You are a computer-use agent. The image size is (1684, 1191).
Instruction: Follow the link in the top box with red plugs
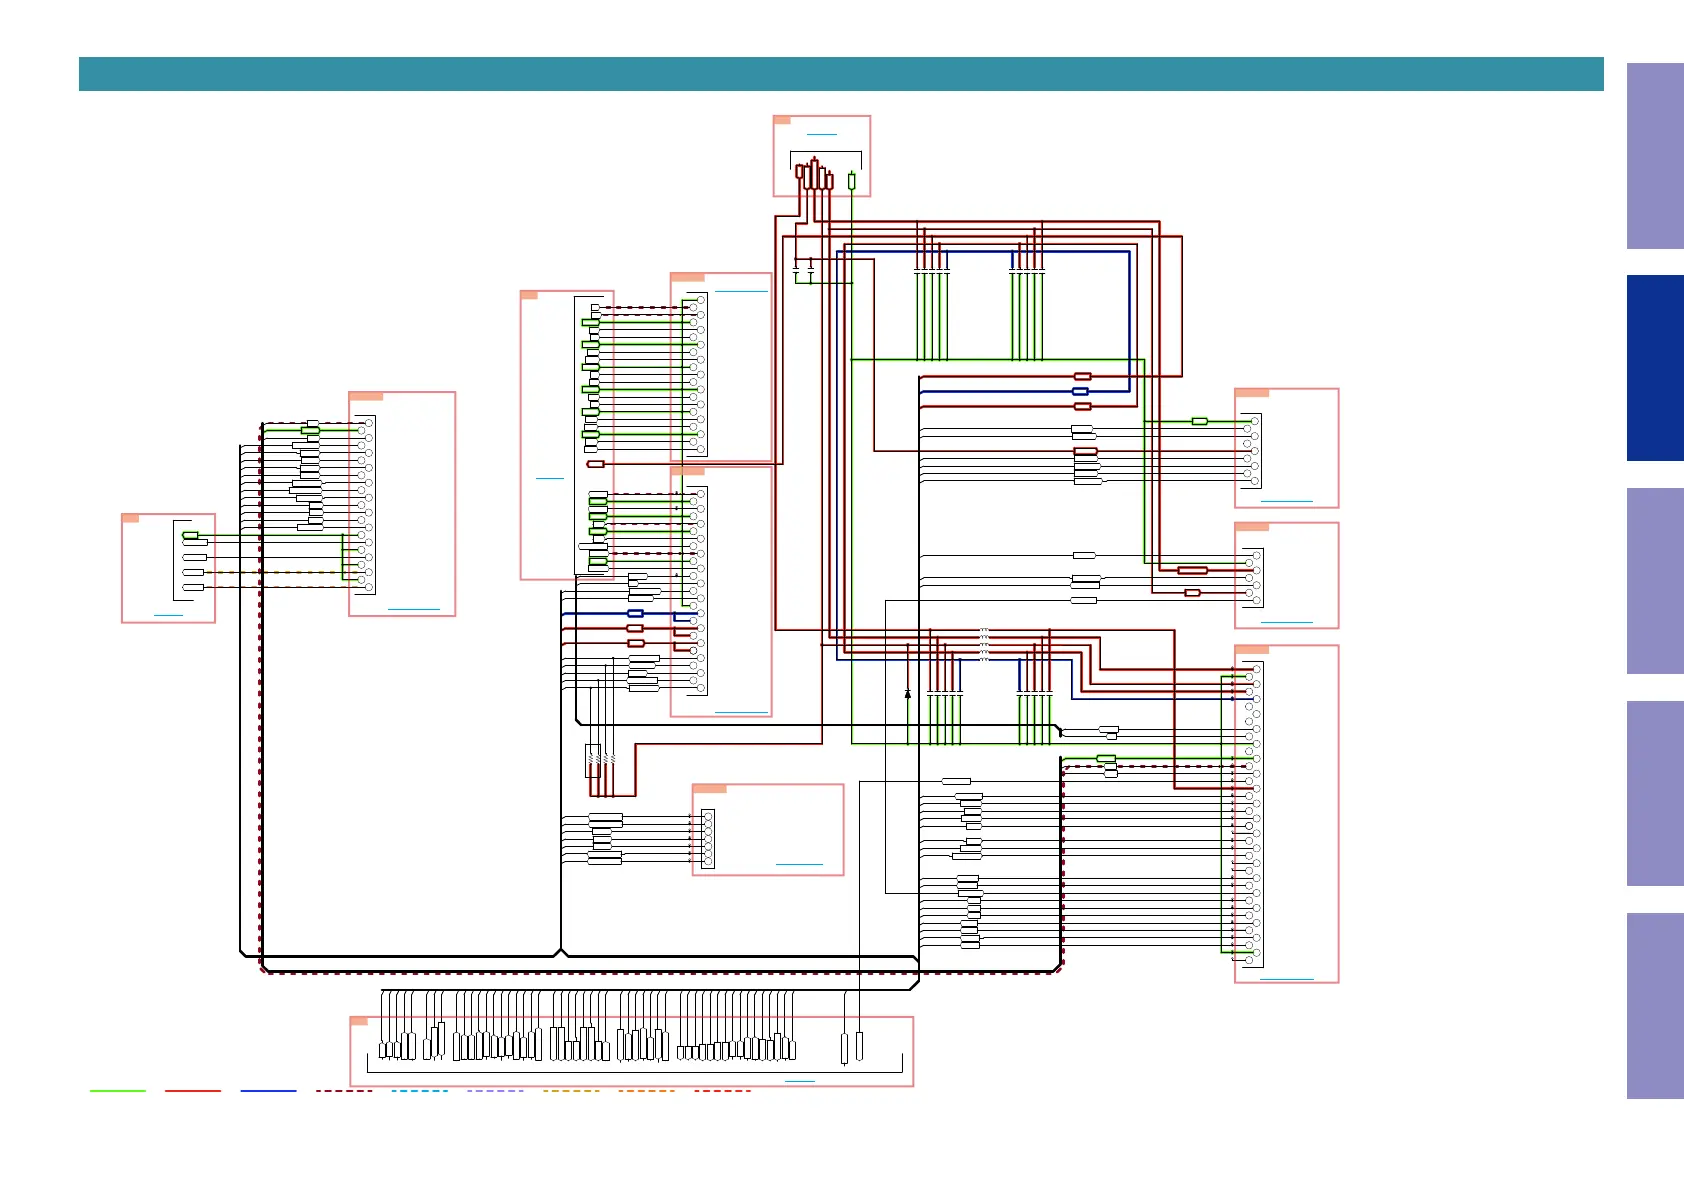tap(822, 134)
